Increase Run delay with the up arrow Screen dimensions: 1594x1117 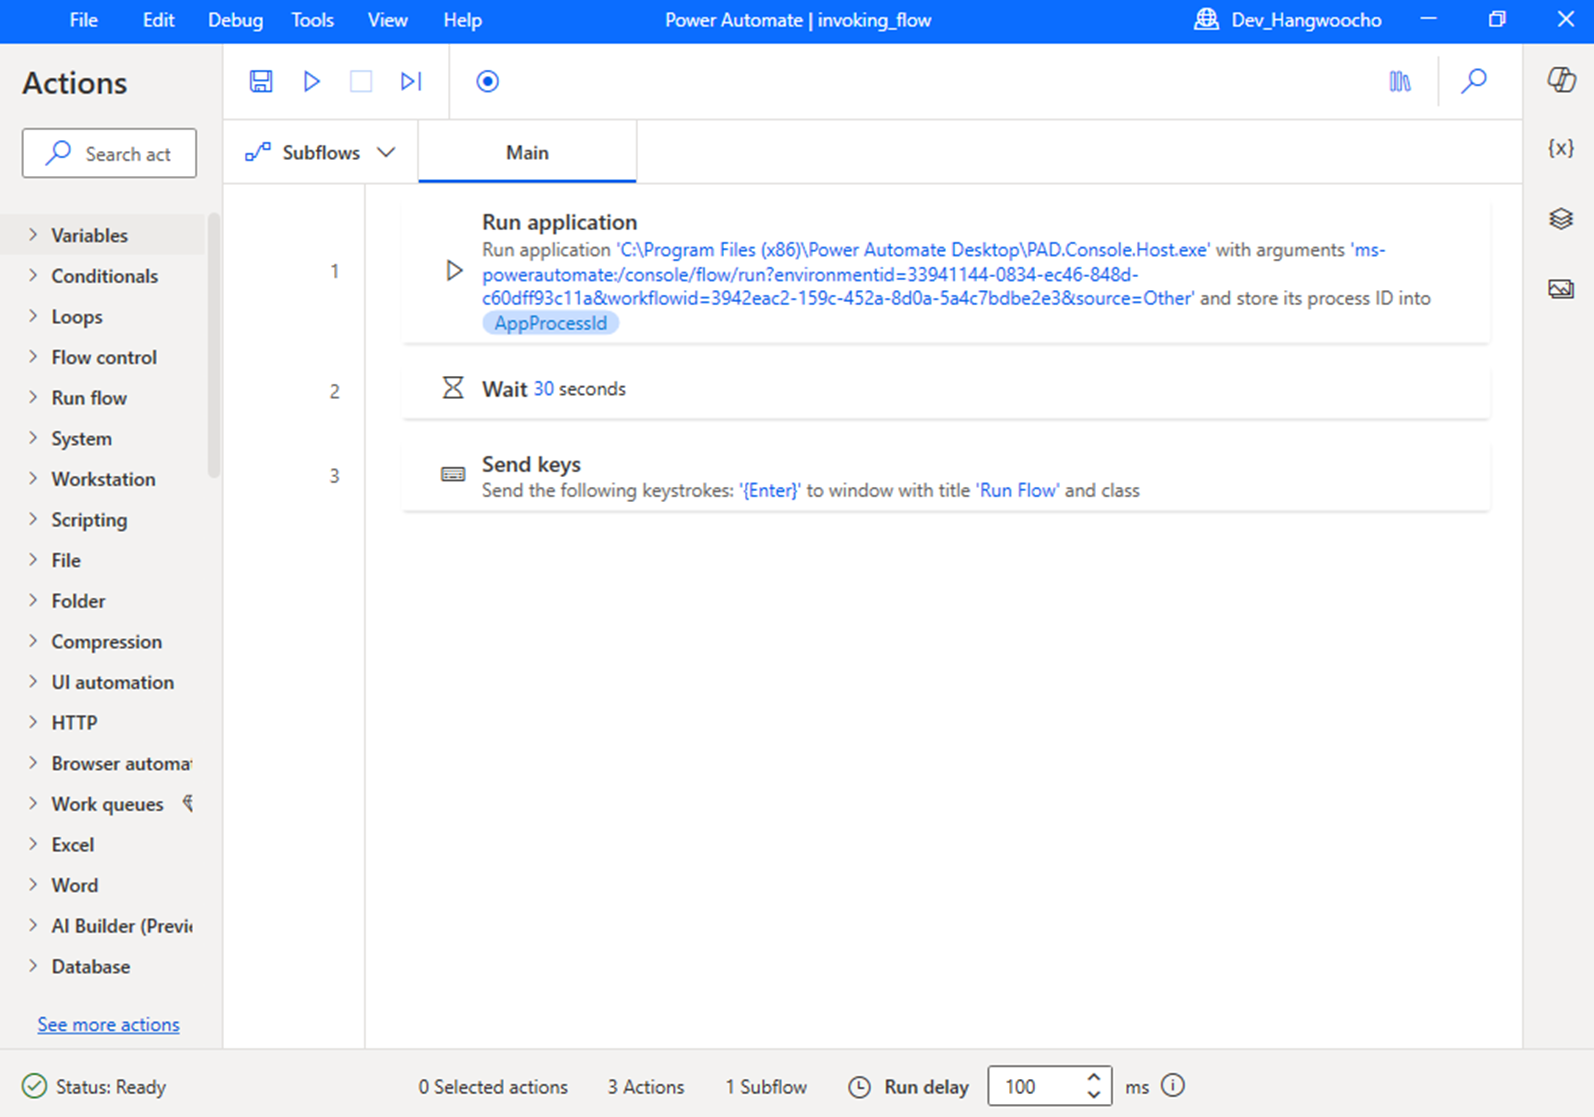click(x=1094, y=1078)
